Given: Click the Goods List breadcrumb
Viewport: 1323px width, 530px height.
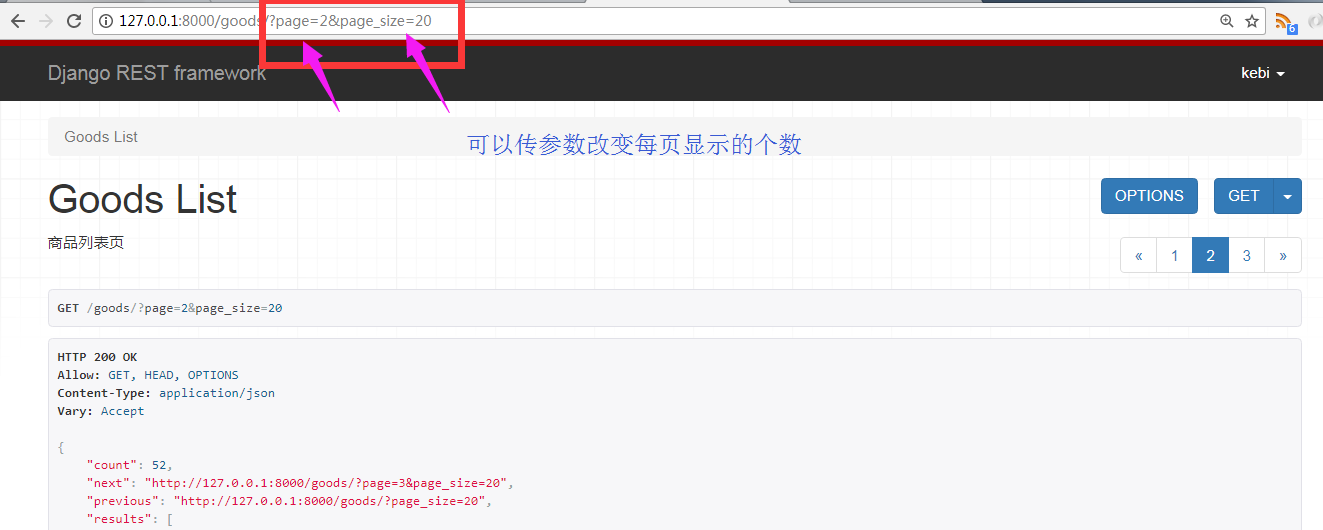Looking at the screenshot, I should 101,136.
